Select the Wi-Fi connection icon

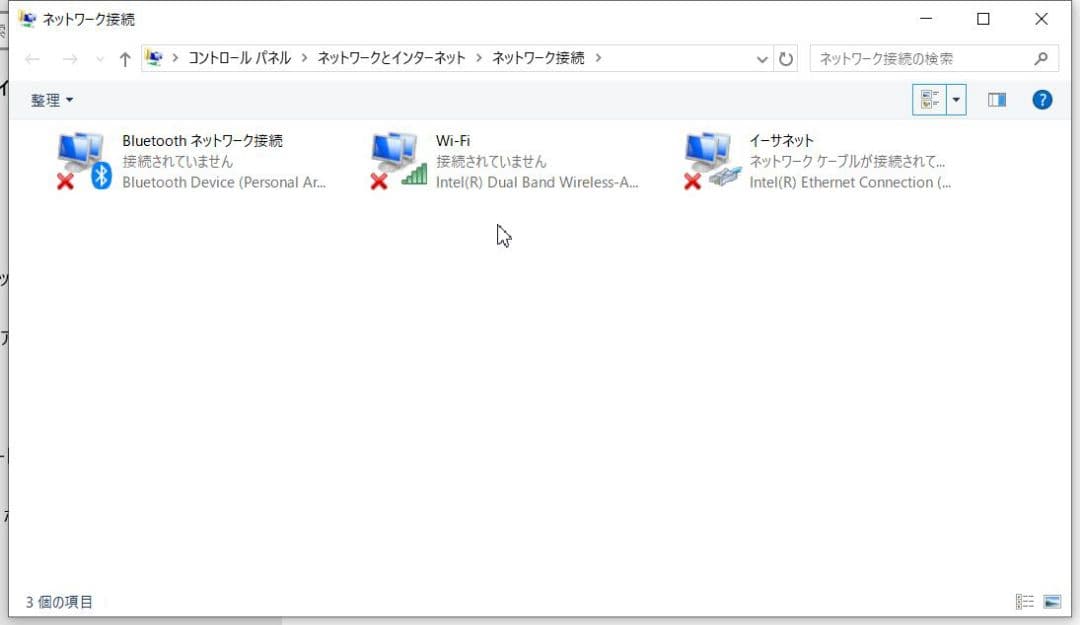pos(398,155)
